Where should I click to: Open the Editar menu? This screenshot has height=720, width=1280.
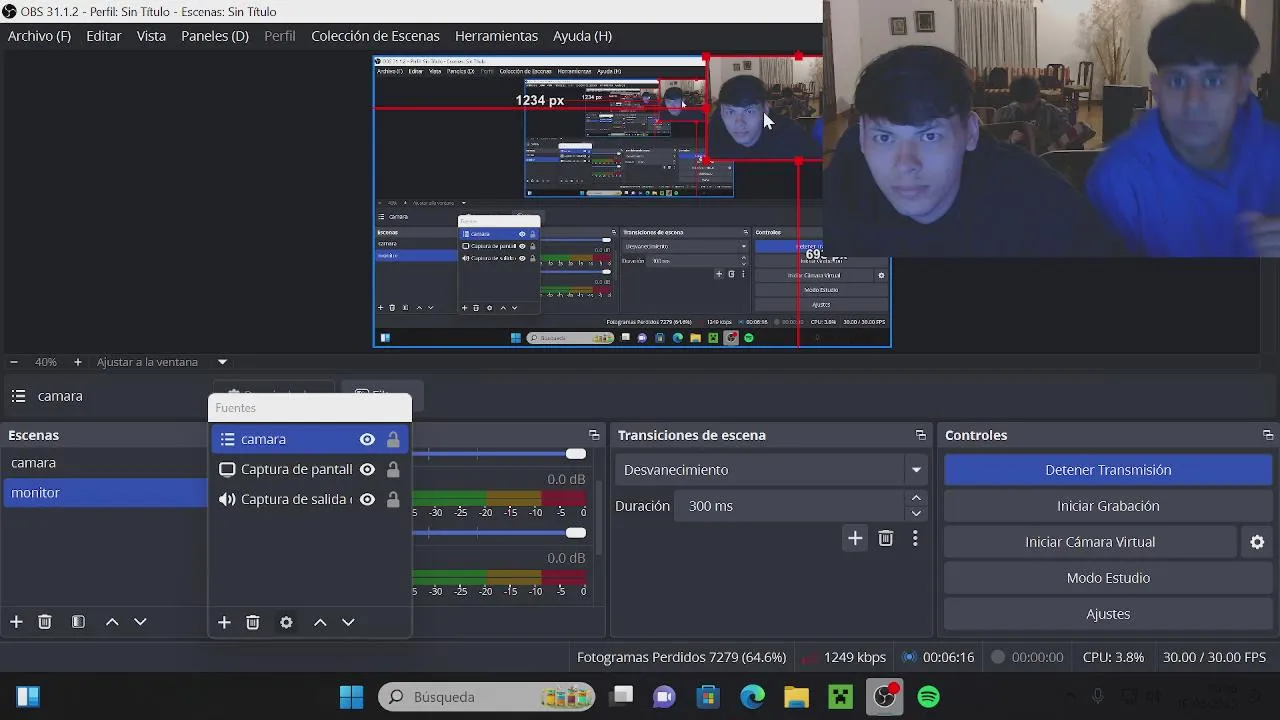pos(104,36)
